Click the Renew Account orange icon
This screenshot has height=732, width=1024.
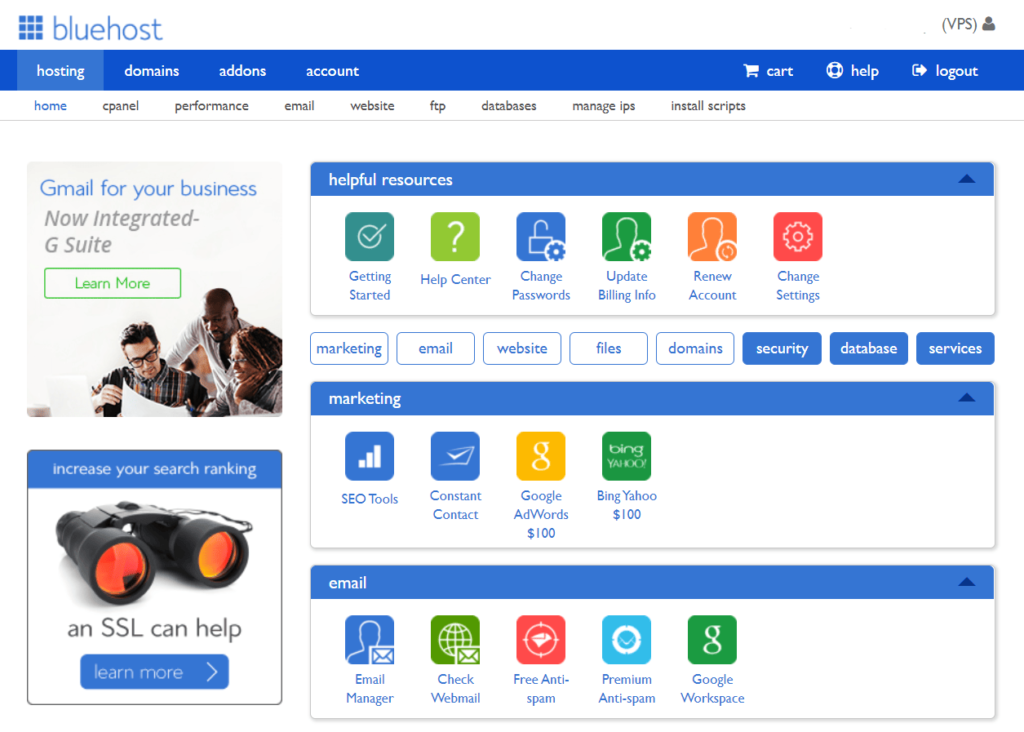[712, 236]
